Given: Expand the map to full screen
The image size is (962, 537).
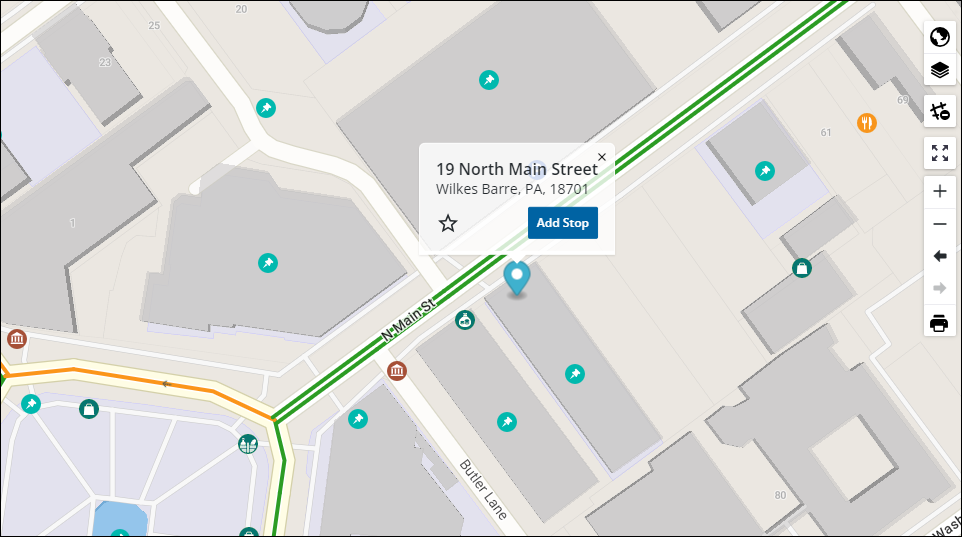Looking at the screenshot, I should coord(939,153).
